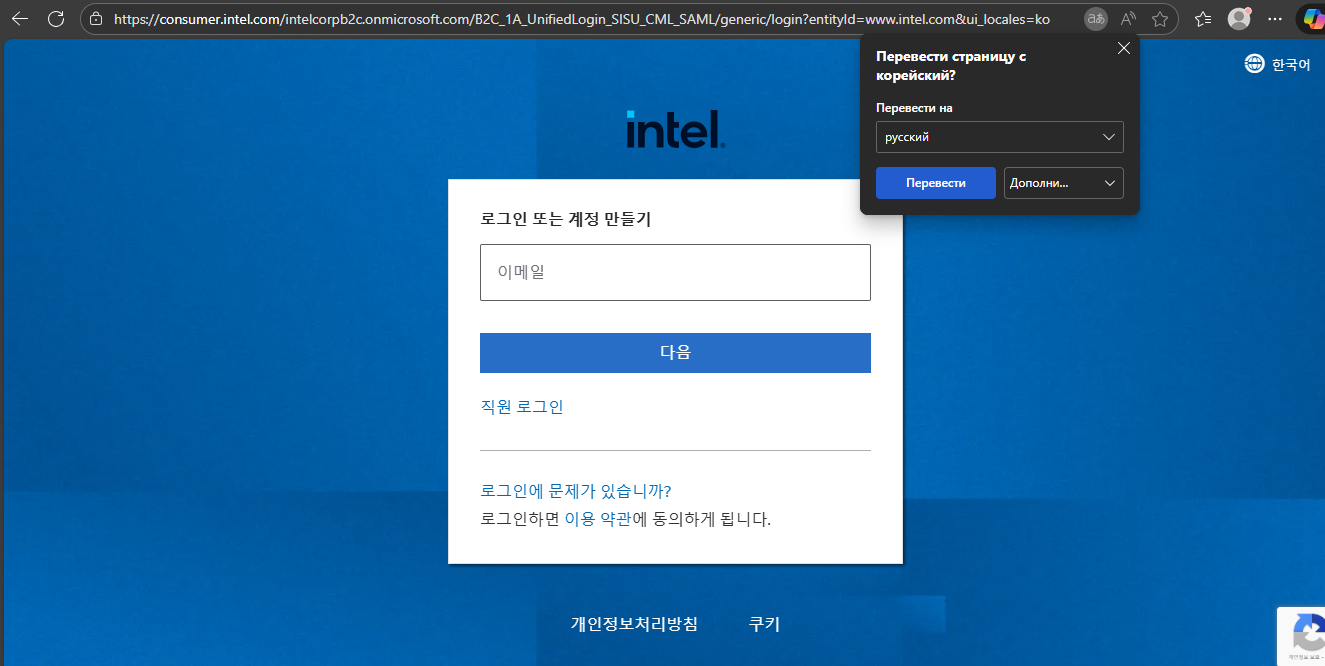Click the globe icon beside 한국어
Image resolution: width=1325 pixels, height=666 pixels.
click(1254, 64)
